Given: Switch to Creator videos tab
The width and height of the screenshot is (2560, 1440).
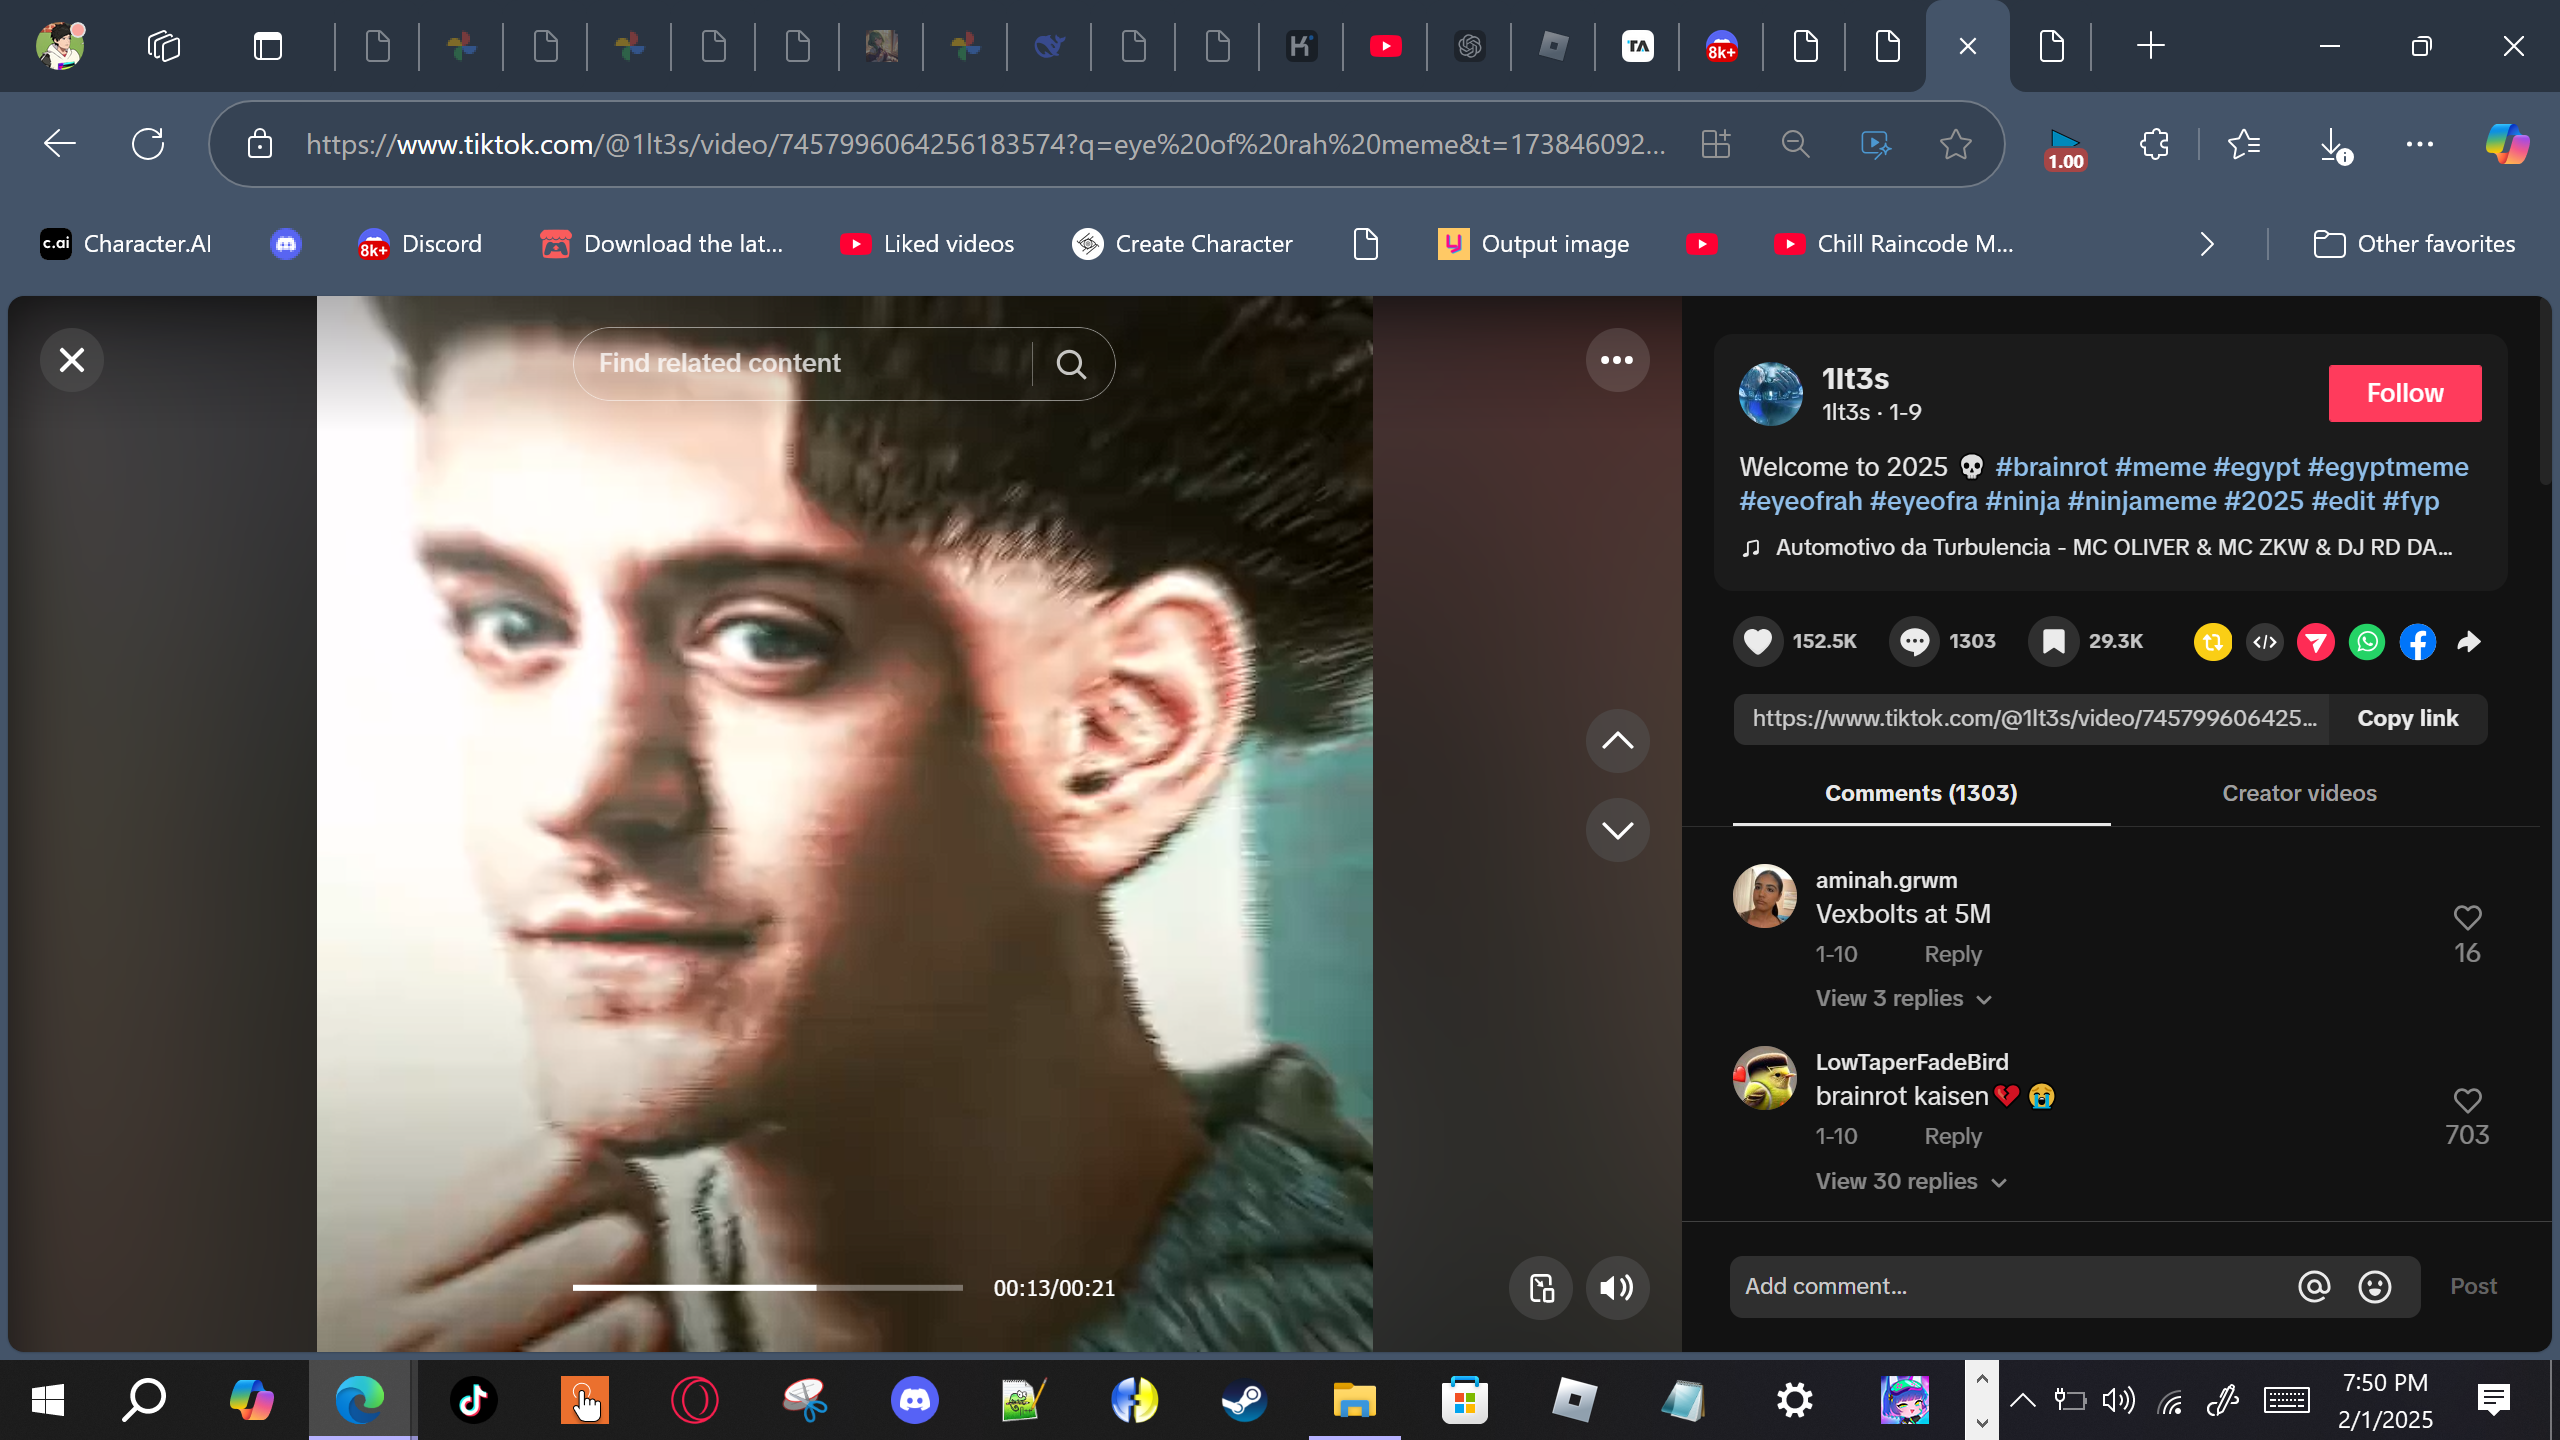Looking at the screenshot, I should point(2299,793).
